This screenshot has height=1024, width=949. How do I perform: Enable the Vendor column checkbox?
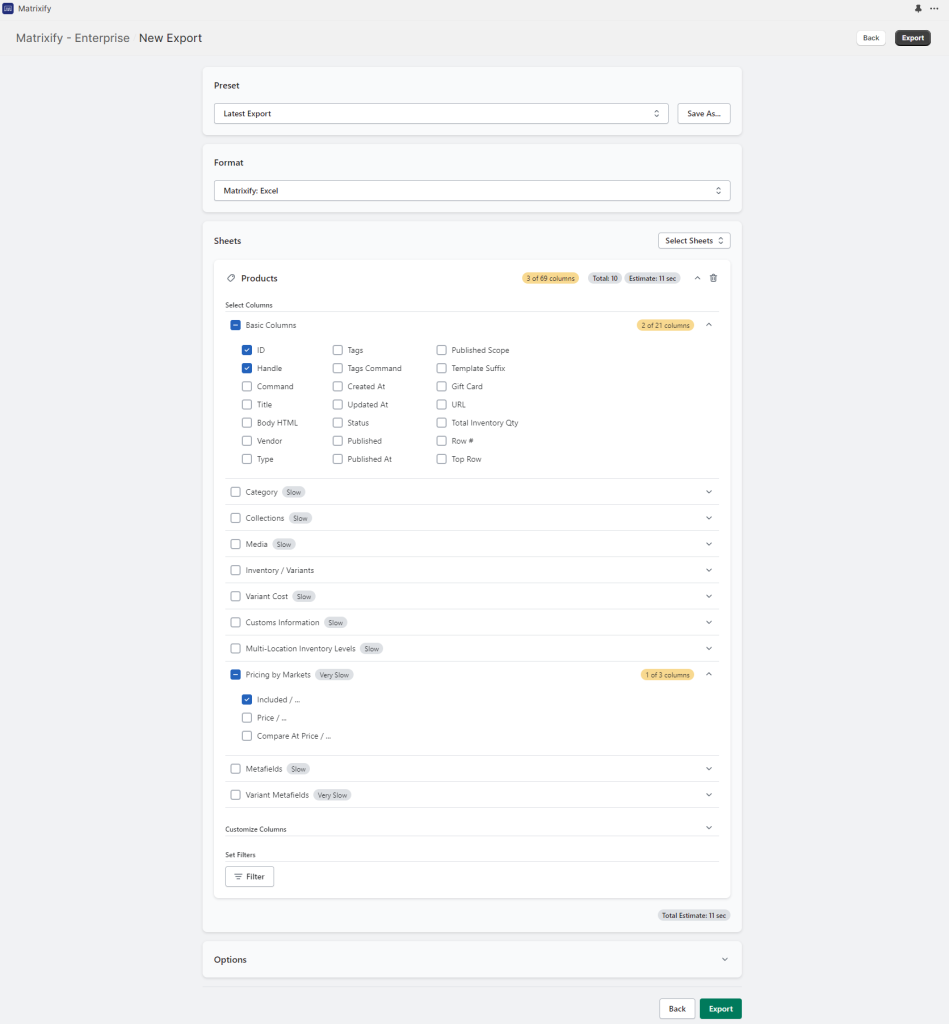coord(246,440)
